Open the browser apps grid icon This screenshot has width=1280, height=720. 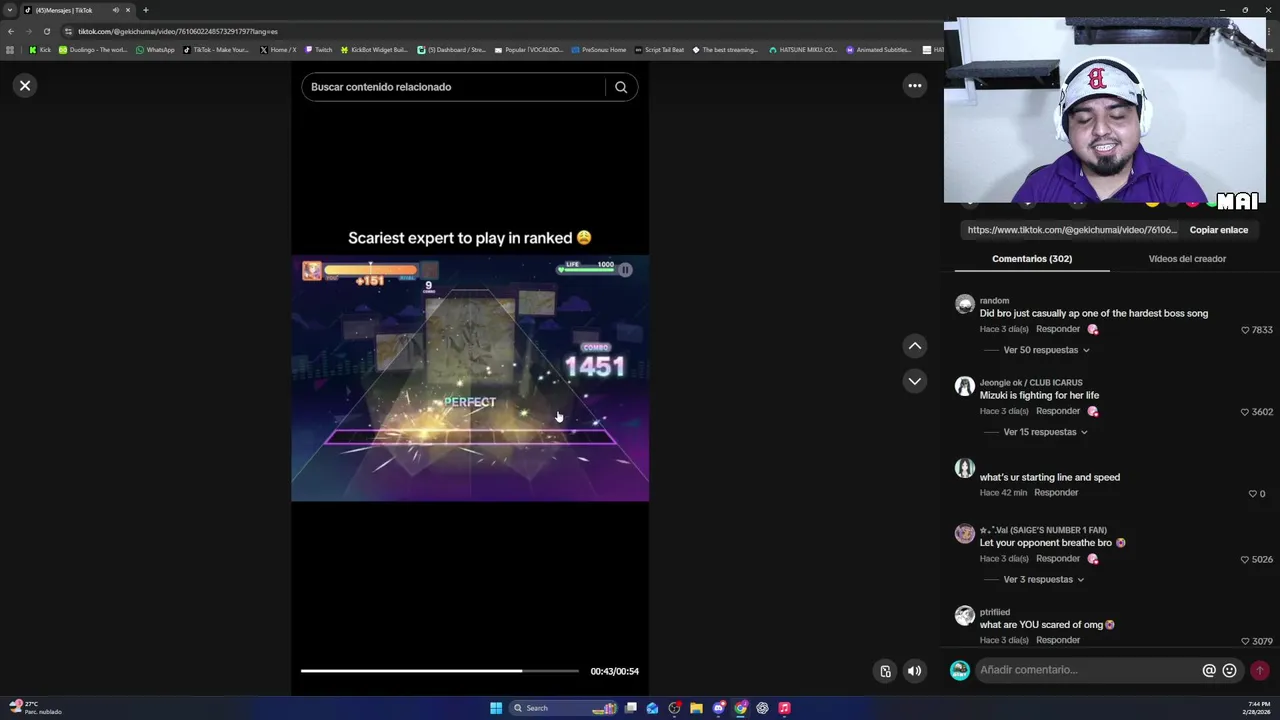click(x=10, y=50)
